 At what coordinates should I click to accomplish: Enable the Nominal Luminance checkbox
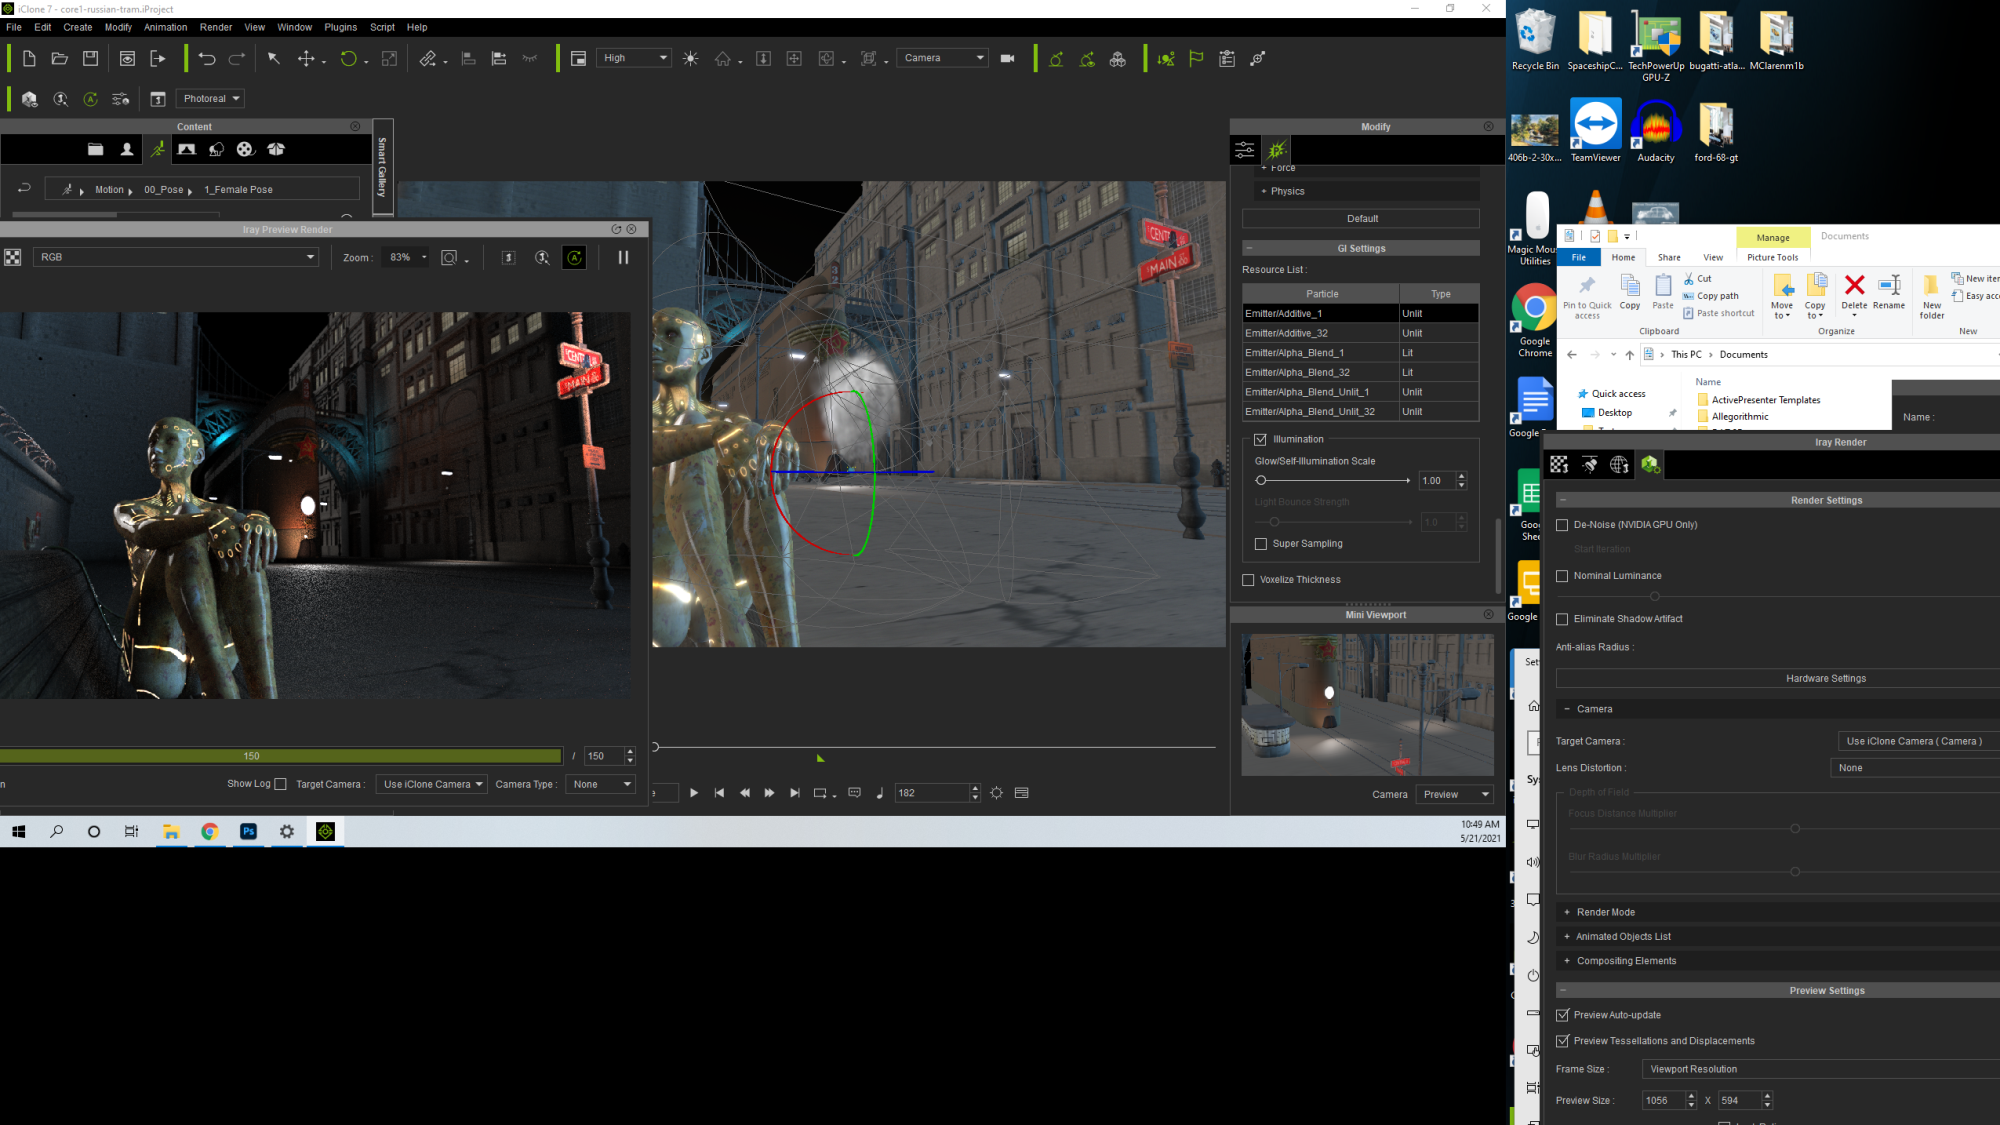pyautogui.click(x=1562, y=576)
